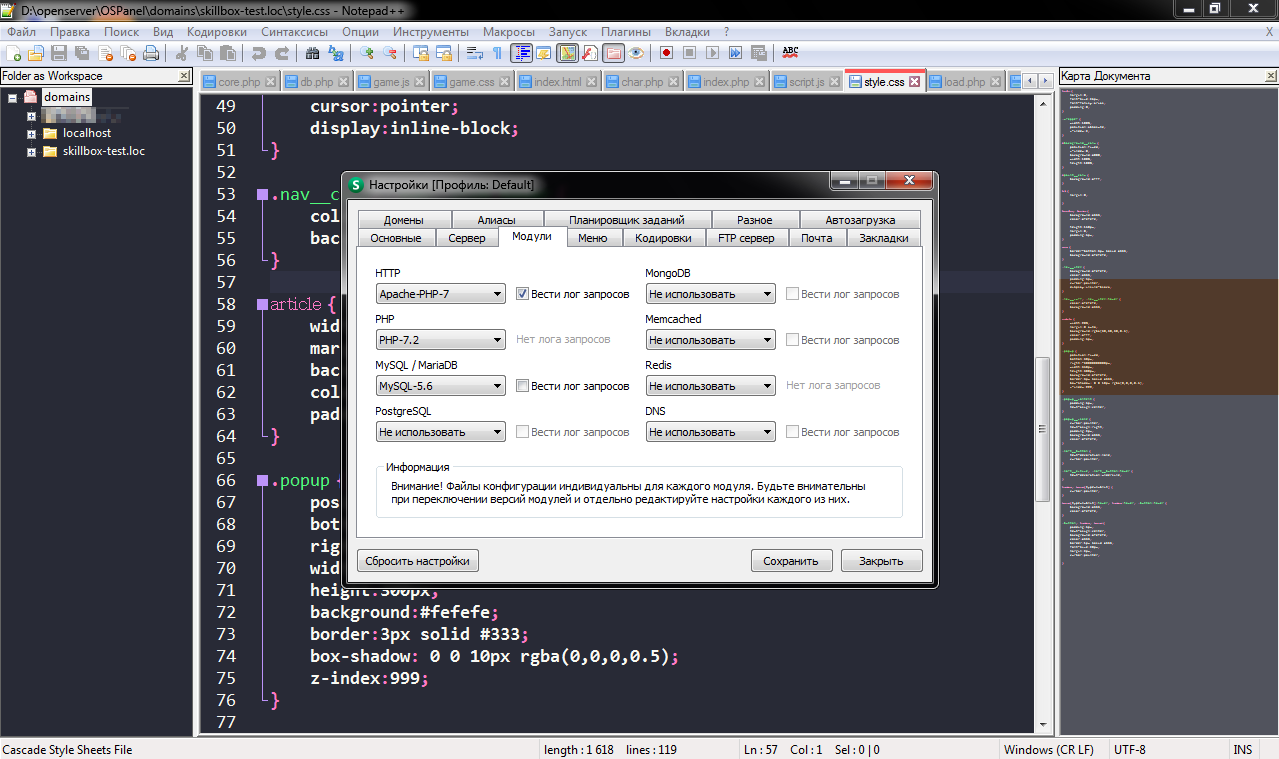Click the New file toolbar icon

tap(14, 53)
